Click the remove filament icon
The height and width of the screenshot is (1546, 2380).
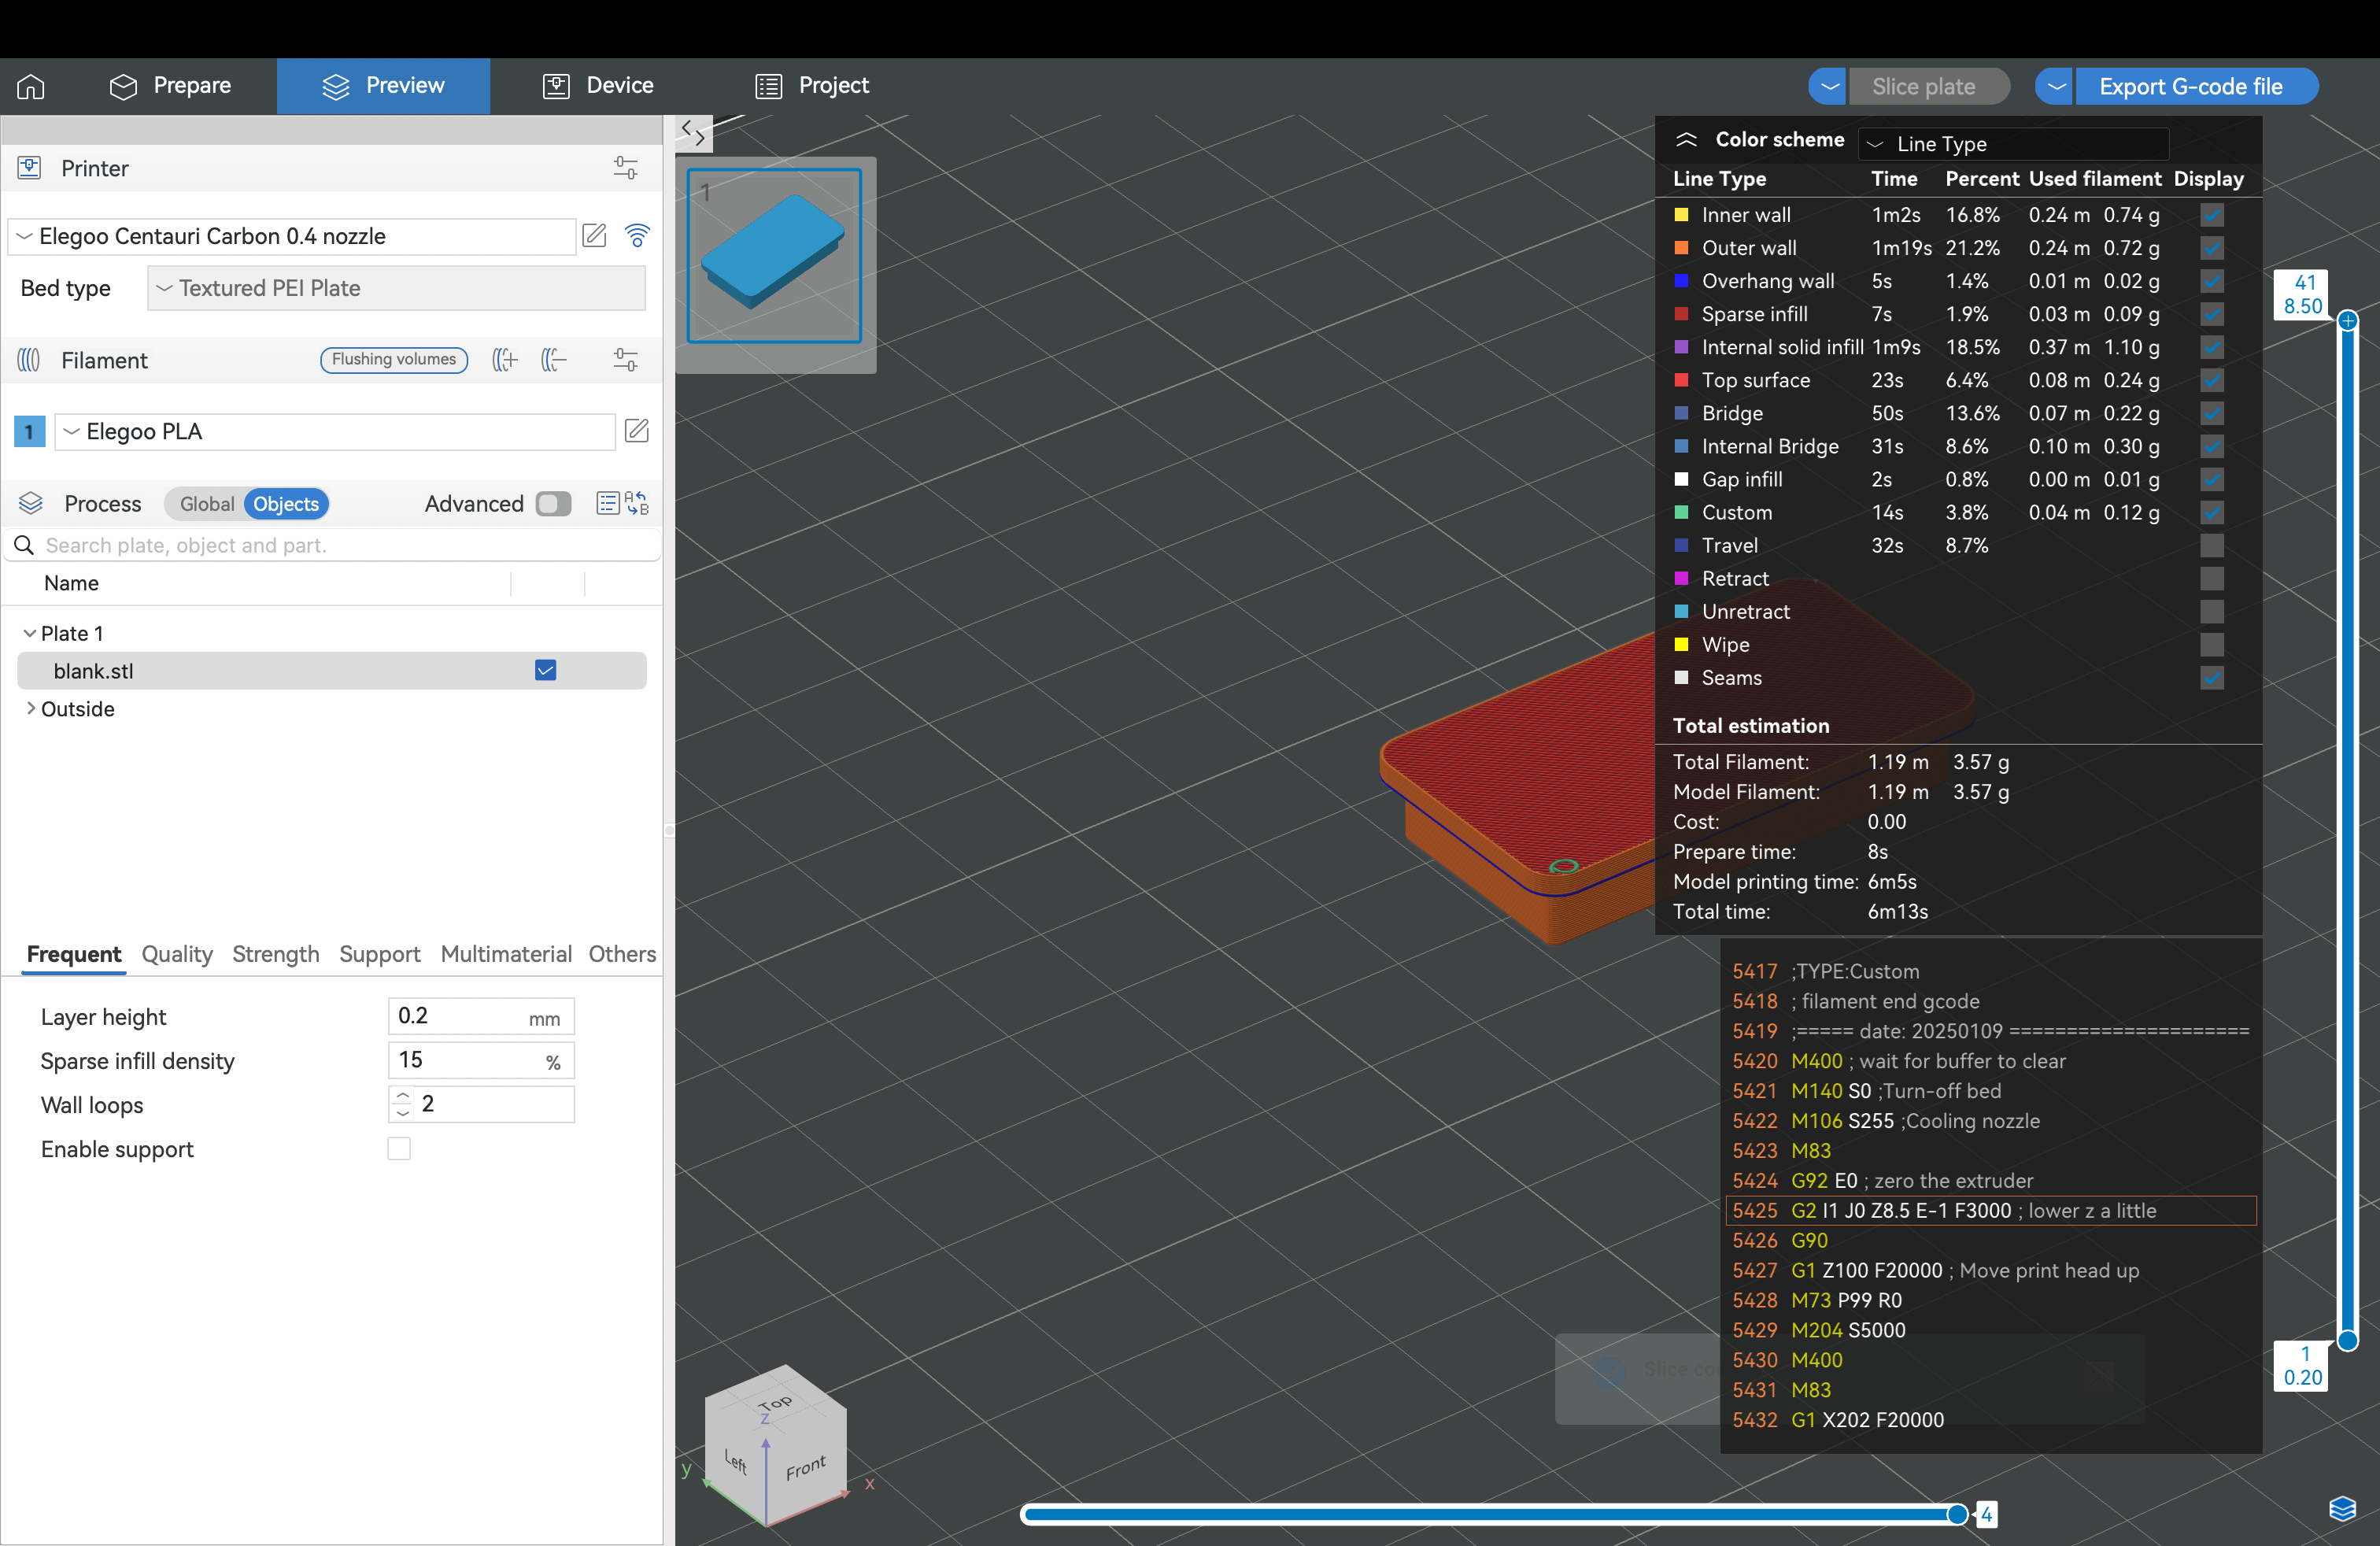[x=553, y=360]
